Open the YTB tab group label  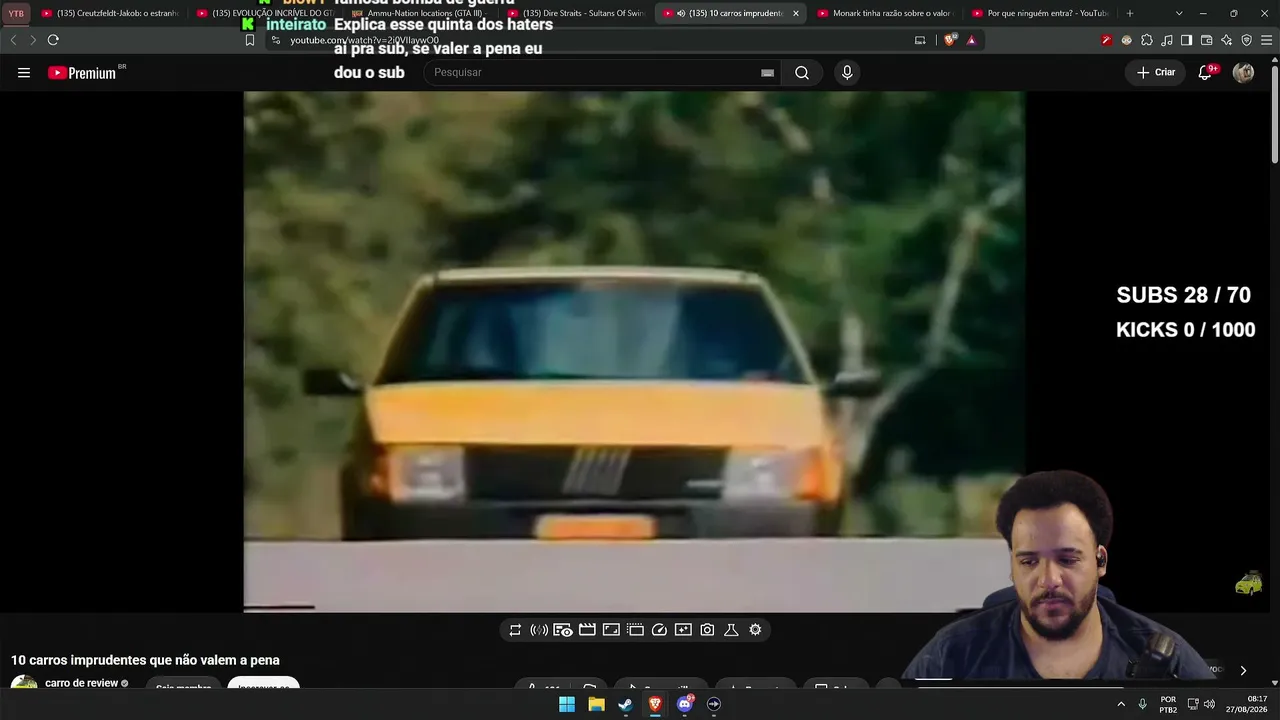click(16, 13)
